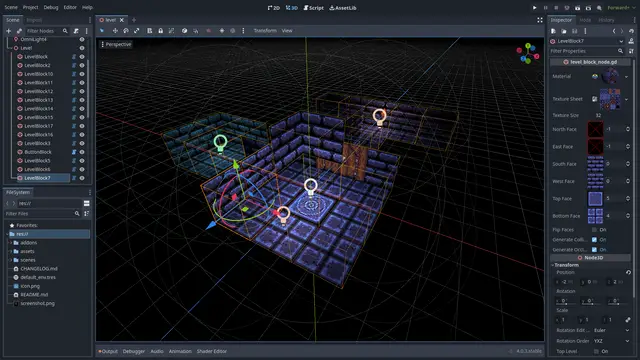640x360 pixels.
Task: Disable Generate Collision checkbox
Action: pos(595,240)
